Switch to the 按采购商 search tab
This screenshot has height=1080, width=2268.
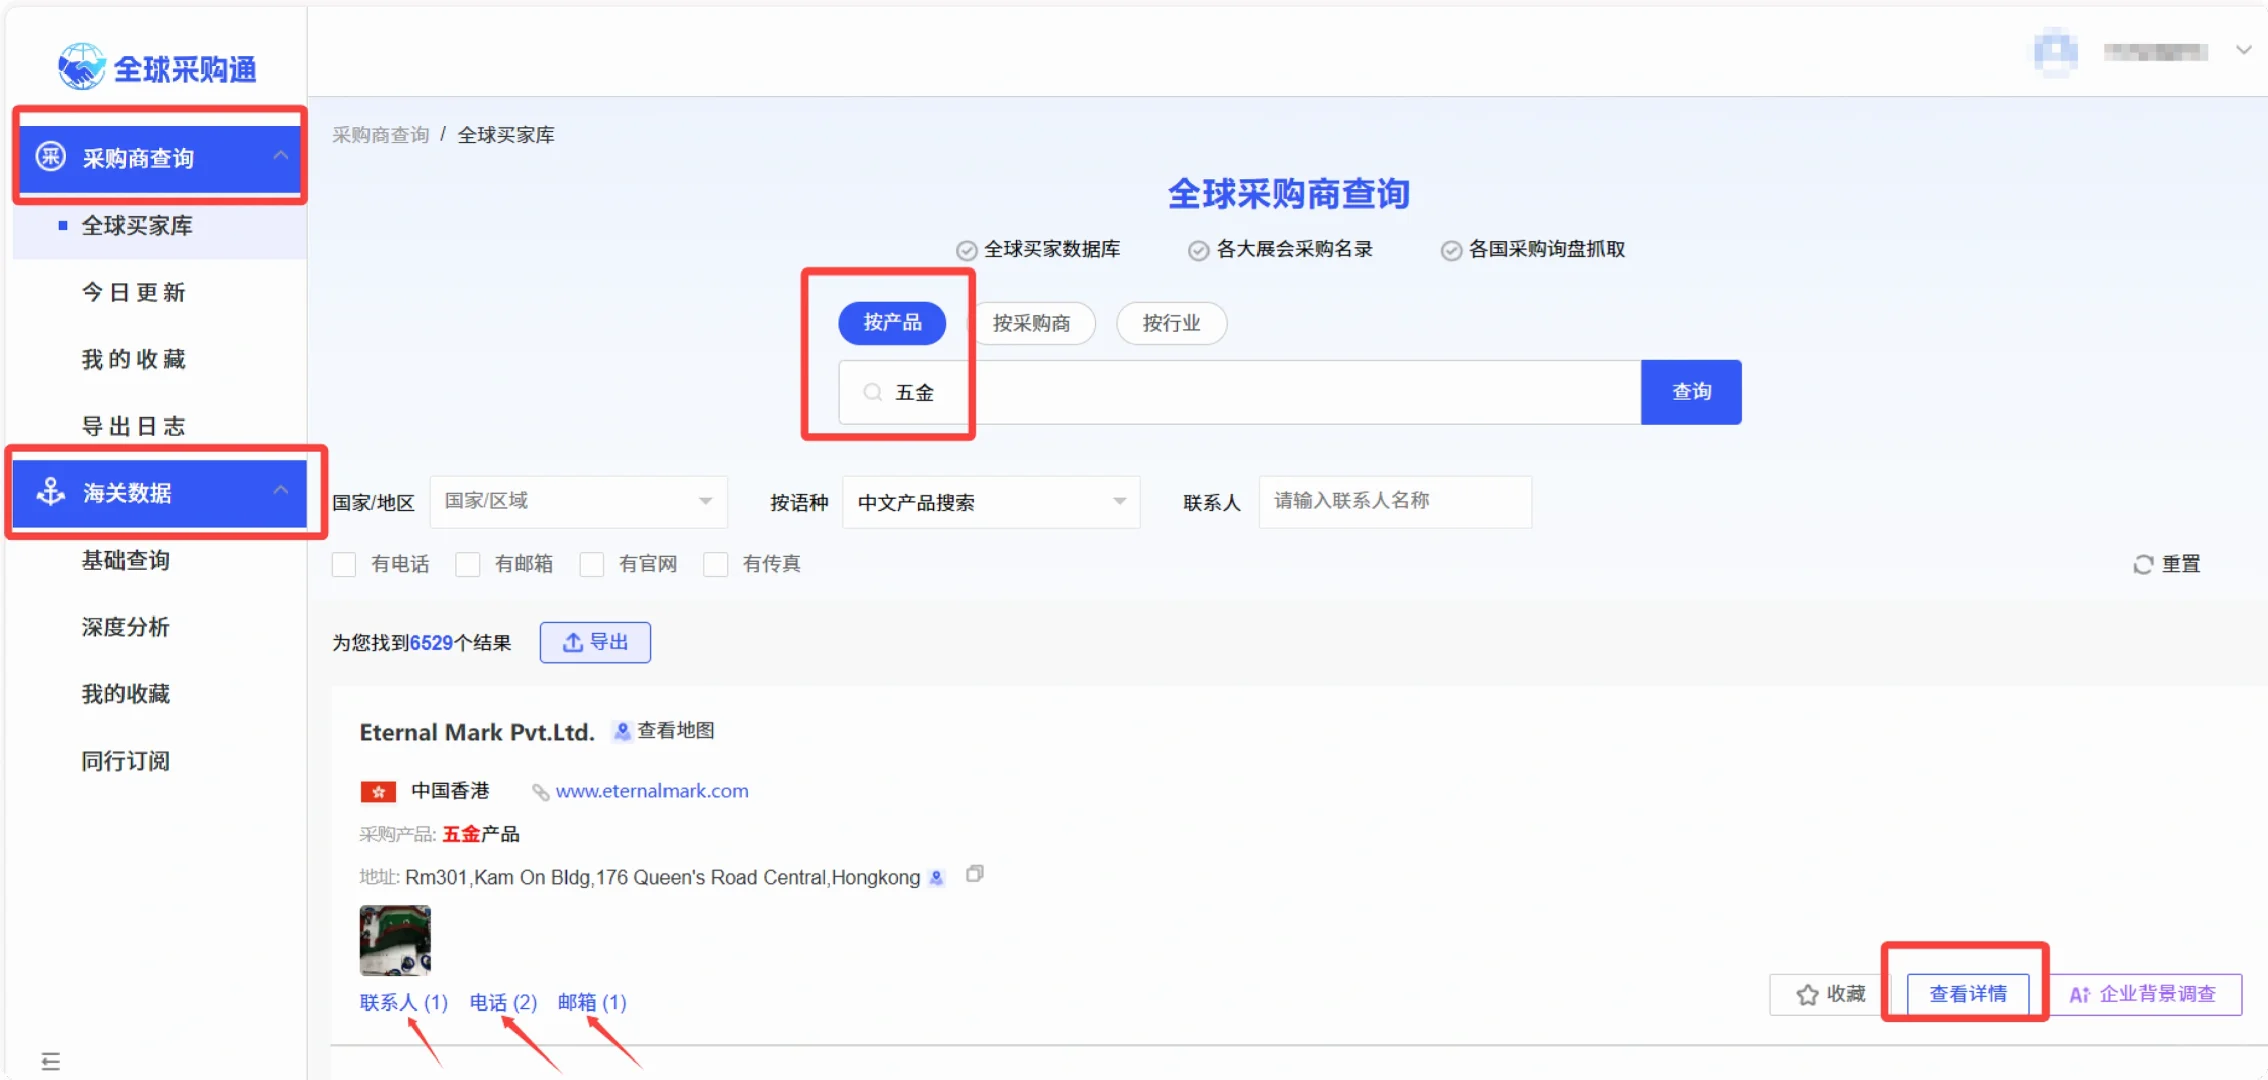[1031, 323]
